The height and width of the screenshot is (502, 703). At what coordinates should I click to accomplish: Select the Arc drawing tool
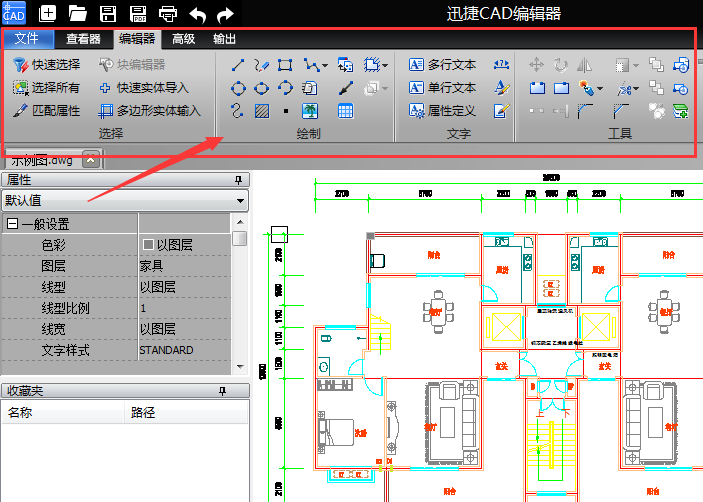point(285,87)
